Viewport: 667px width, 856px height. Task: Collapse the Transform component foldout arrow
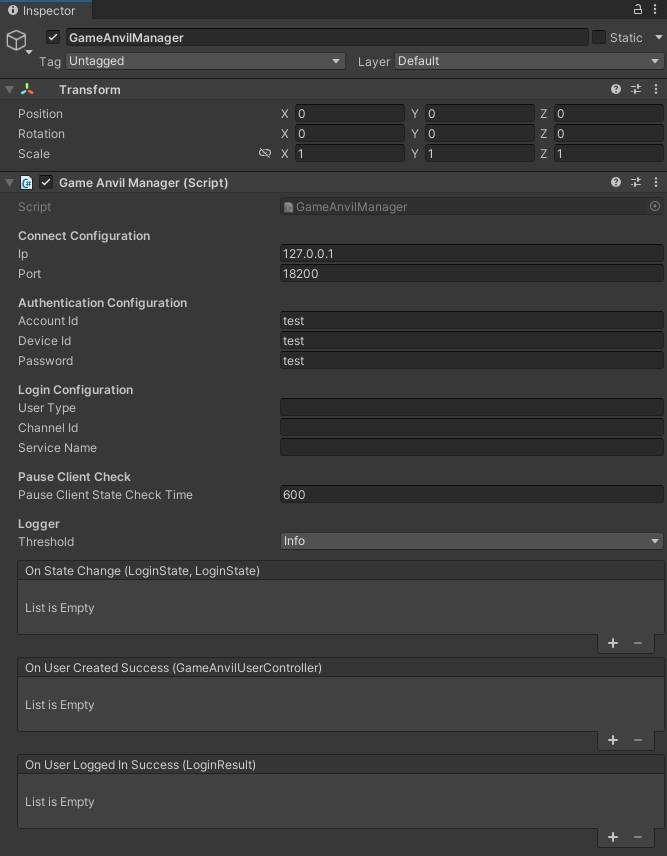[x=9, y=90]
